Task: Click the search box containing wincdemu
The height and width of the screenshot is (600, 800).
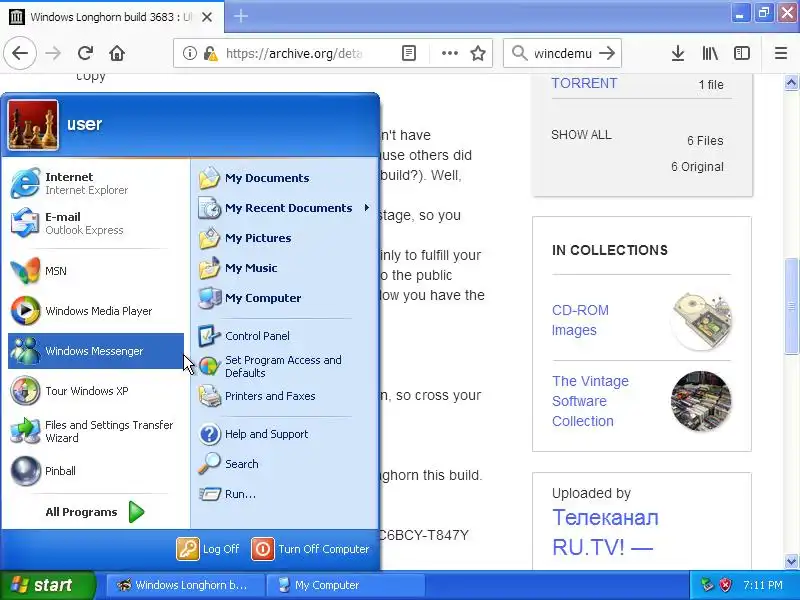Action: point(563,53)
